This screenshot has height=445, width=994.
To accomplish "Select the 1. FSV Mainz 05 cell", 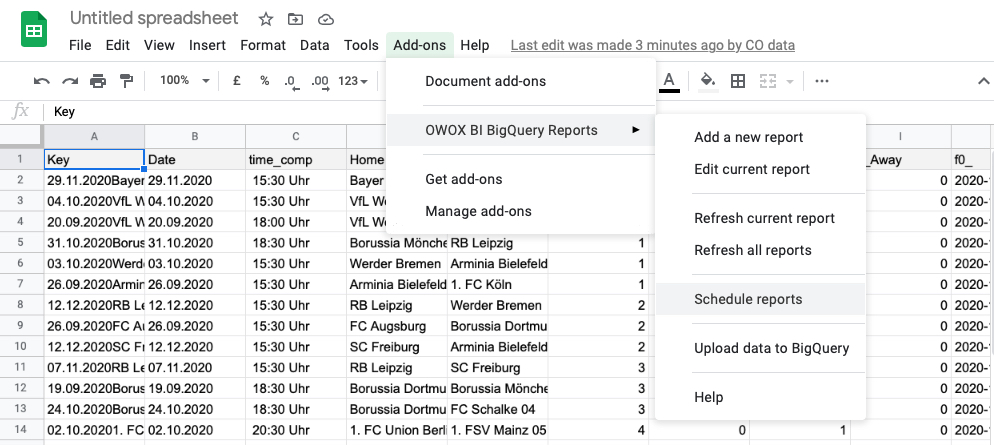I will [x=498, y=430].
